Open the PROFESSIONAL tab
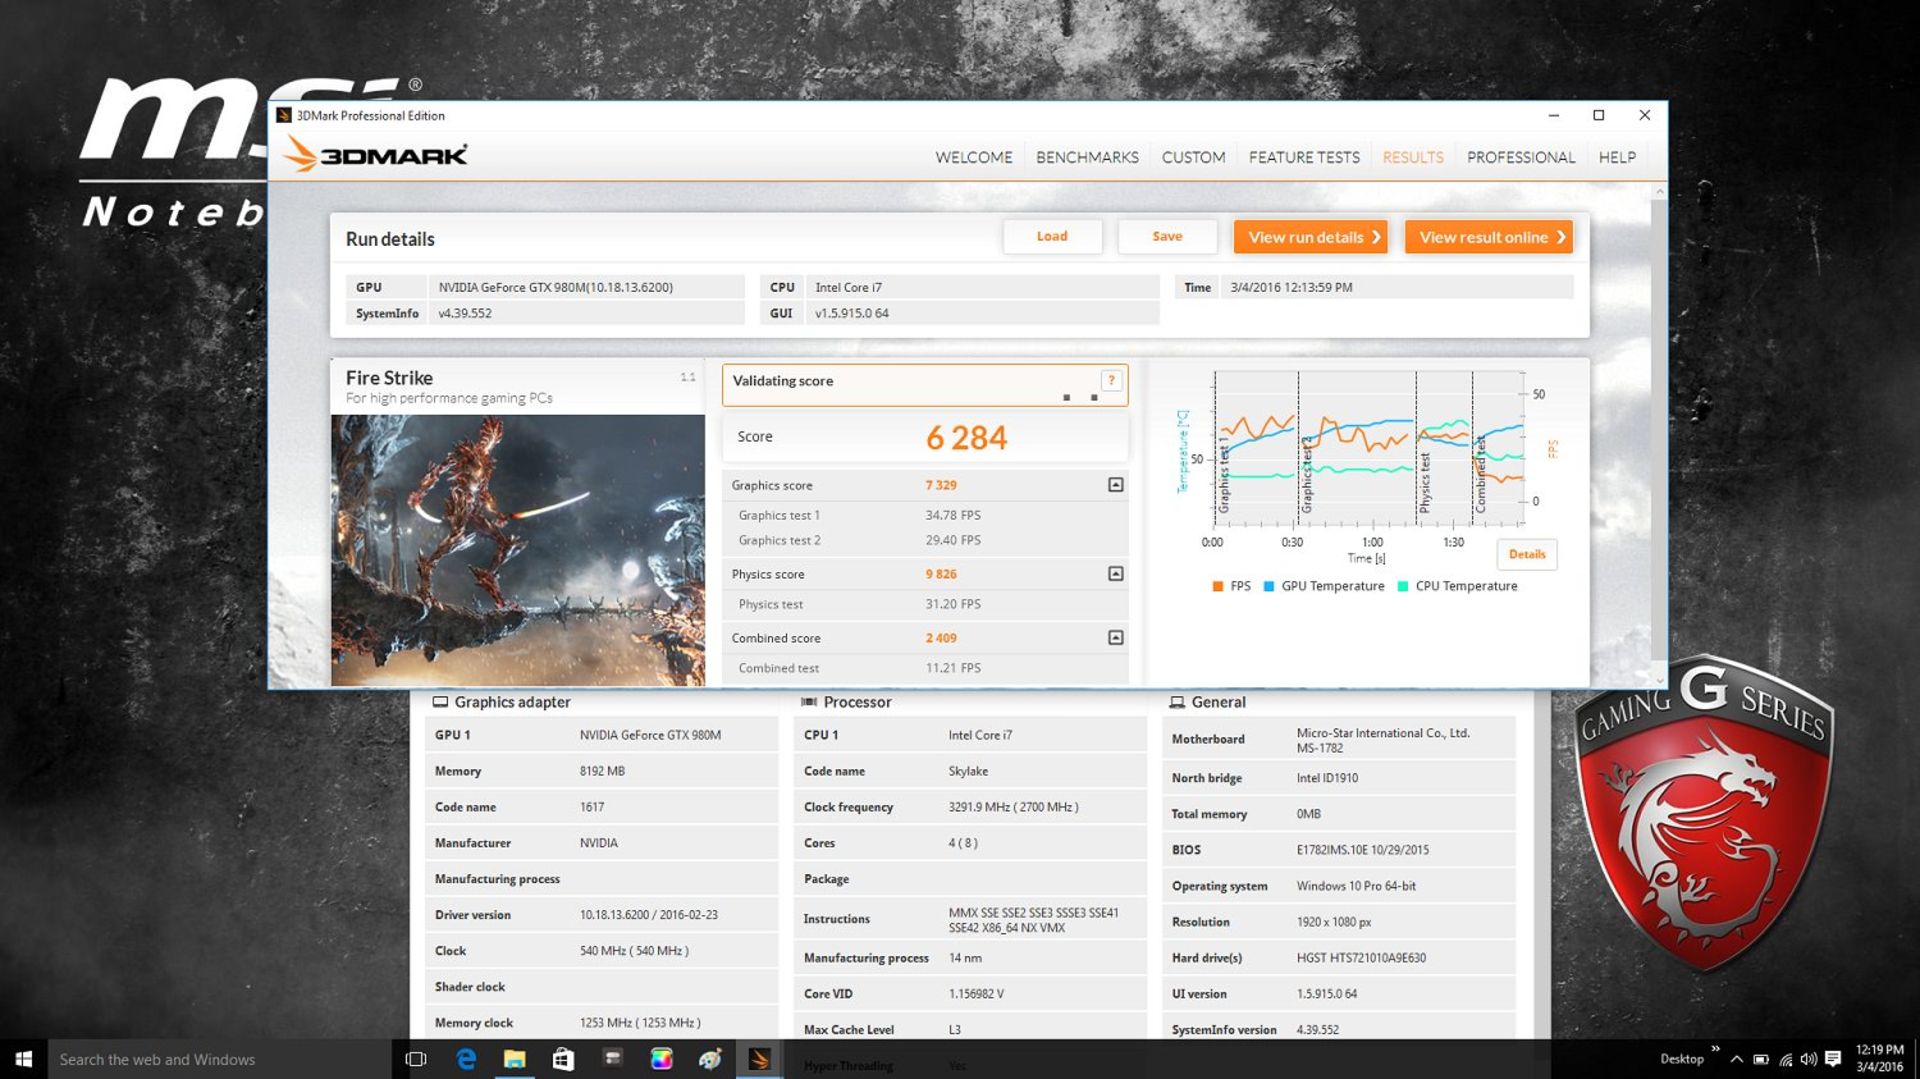 [x=1521, y=157]
